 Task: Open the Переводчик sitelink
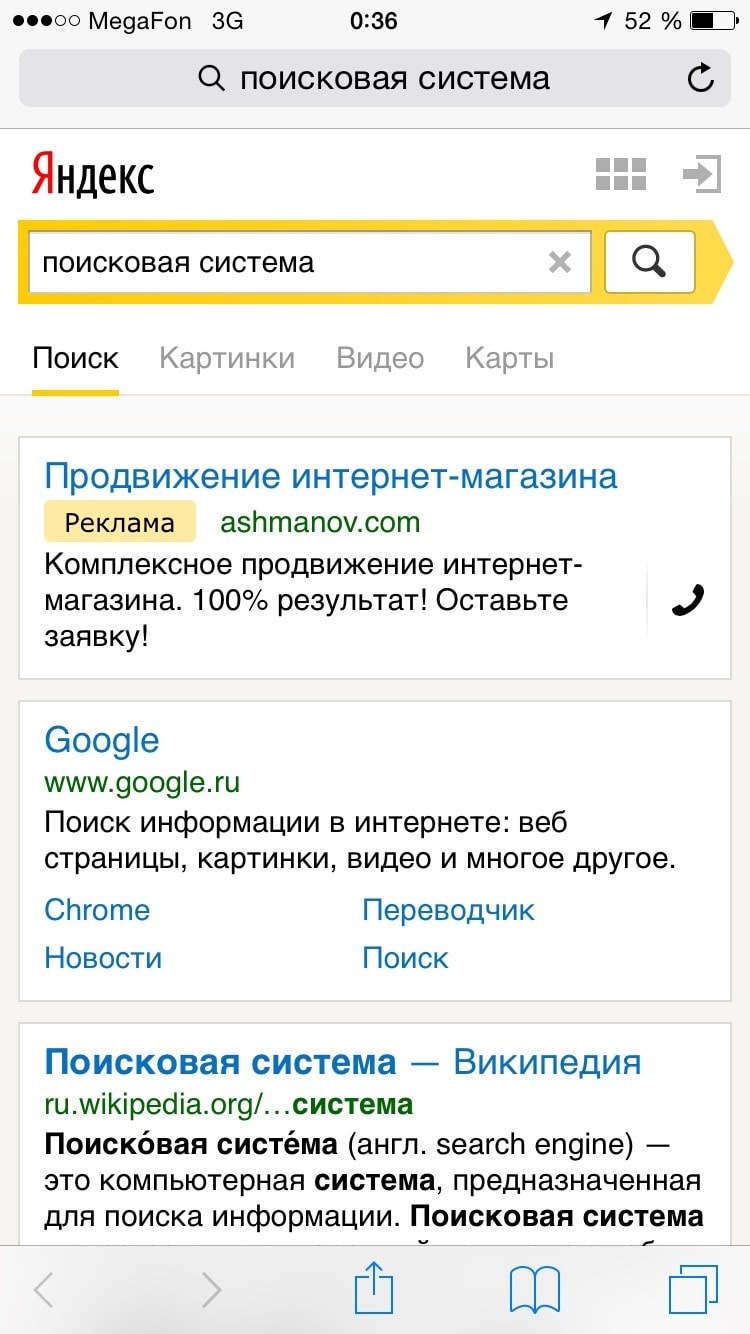[448, 910]
